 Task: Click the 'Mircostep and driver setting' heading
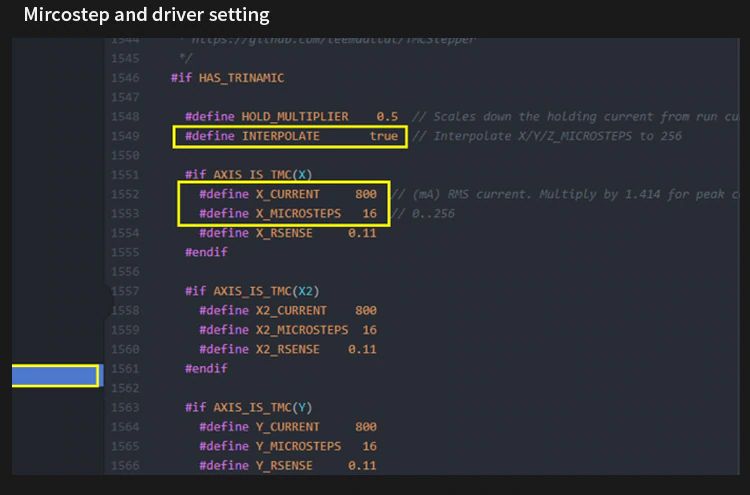[146, 14]
